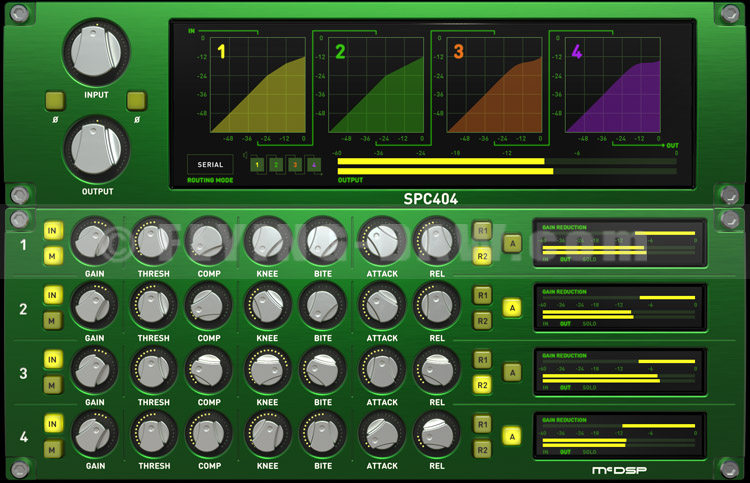Toggle IN button for band 4
Image resolution: width=750 pixels, height=483 pixels.
[53, 424]
